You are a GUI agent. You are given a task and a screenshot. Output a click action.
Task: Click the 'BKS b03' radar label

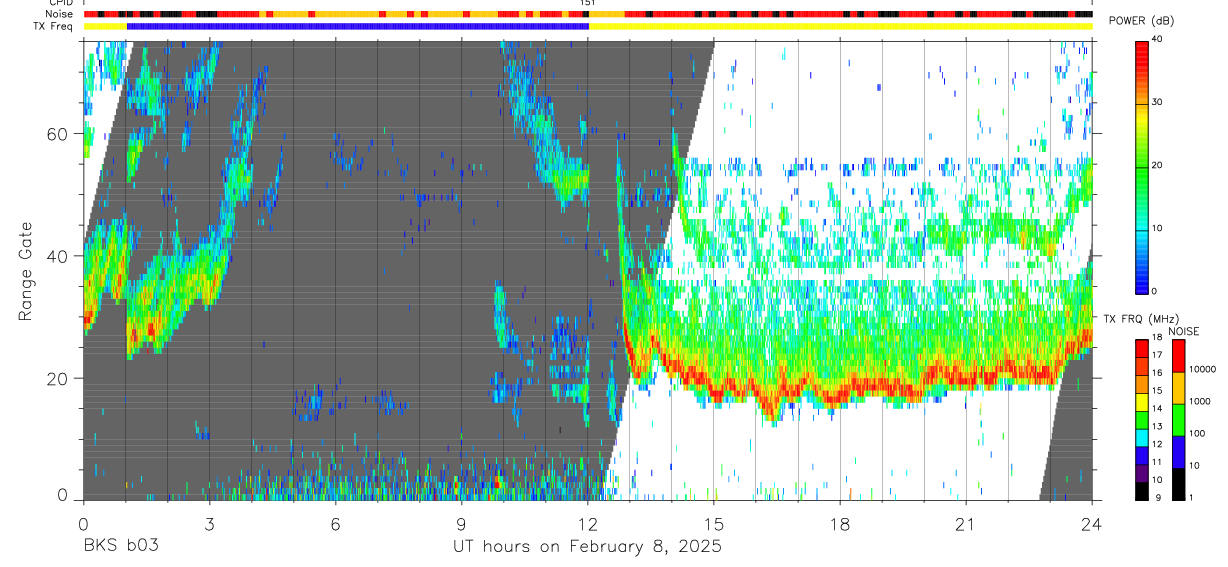pyautogui.click(x=120, y=547)
